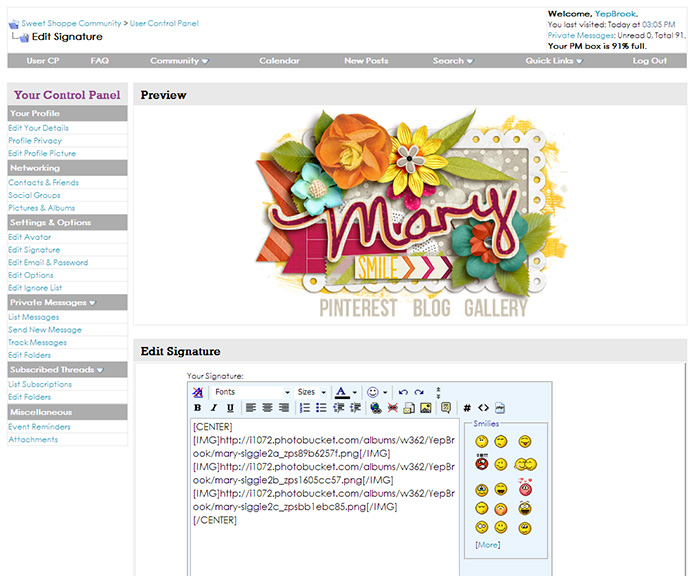Open Pictures & Albums
The width and height of the screenshot is (700, 576).
click(x=42, y=208)
